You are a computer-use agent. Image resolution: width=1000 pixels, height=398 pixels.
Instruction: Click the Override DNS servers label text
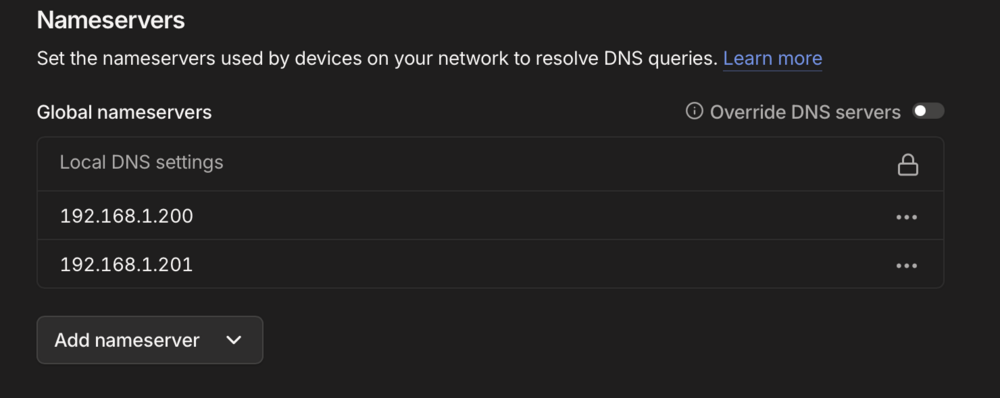click(805, 112)
